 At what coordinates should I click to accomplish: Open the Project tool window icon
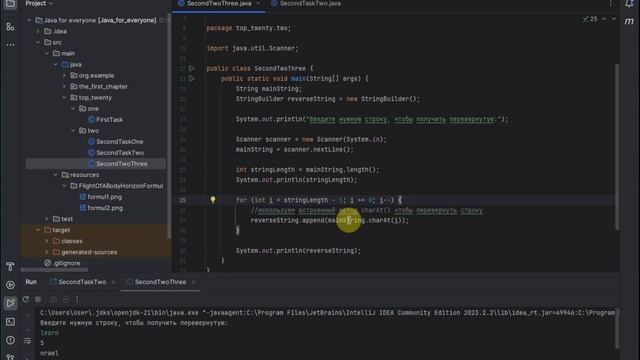10,4
